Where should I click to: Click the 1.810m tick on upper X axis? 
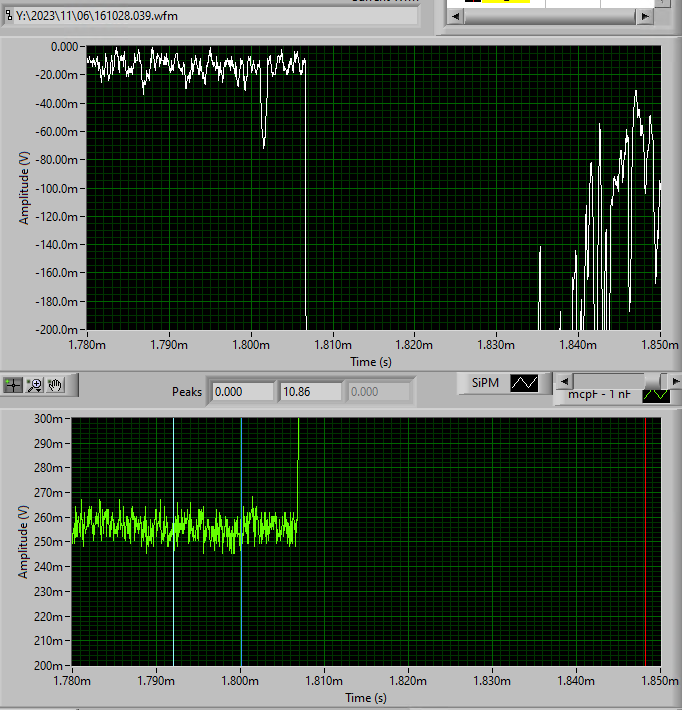click(x=333, y=345)
